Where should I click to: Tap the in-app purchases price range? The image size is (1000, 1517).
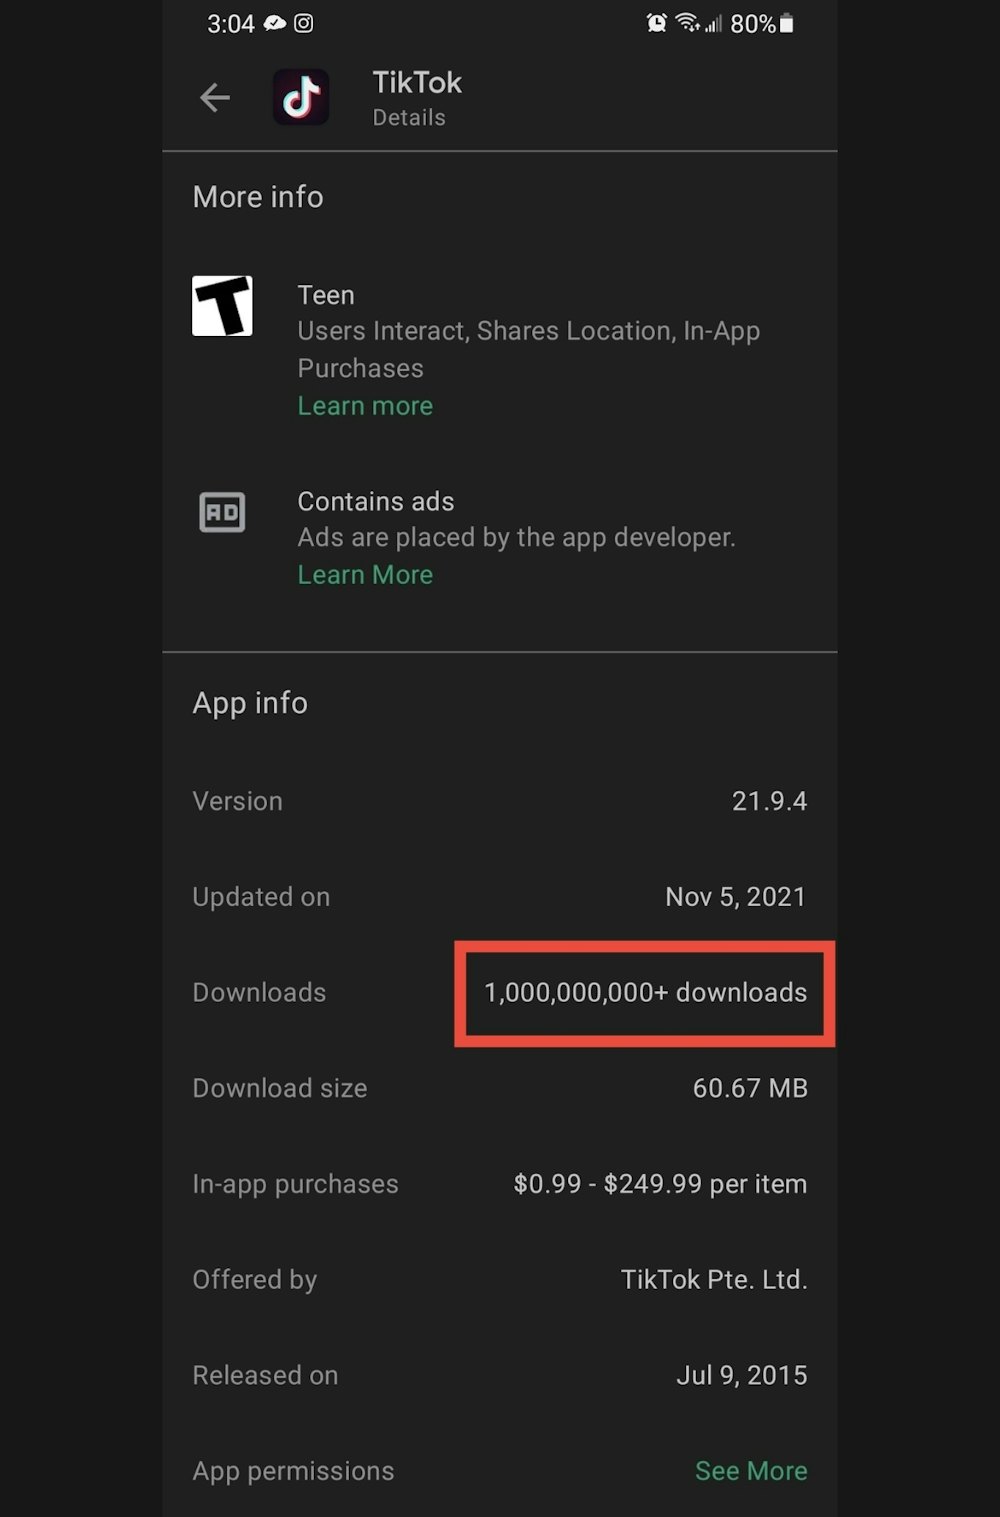pyautogui.click(x=660, y=1184)
